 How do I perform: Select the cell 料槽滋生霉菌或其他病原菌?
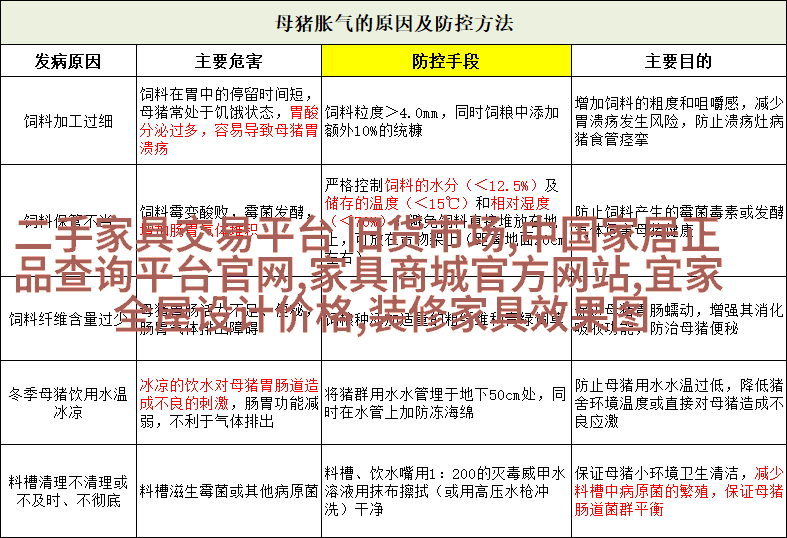point(229,491)
